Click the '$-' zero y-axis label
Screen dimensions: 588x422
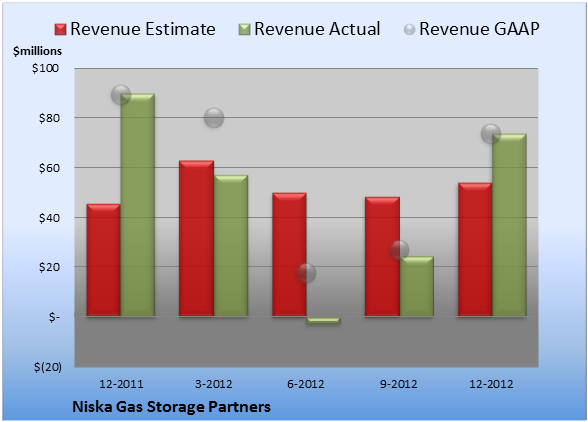point(54,317)
